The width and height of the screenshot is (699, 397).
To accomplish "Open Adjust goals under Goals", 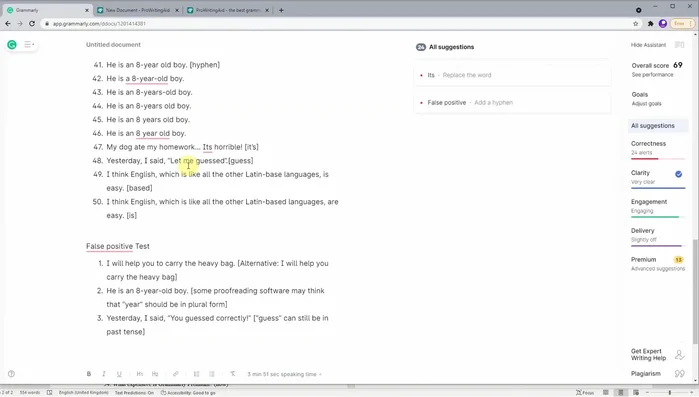I will (646, 104).
